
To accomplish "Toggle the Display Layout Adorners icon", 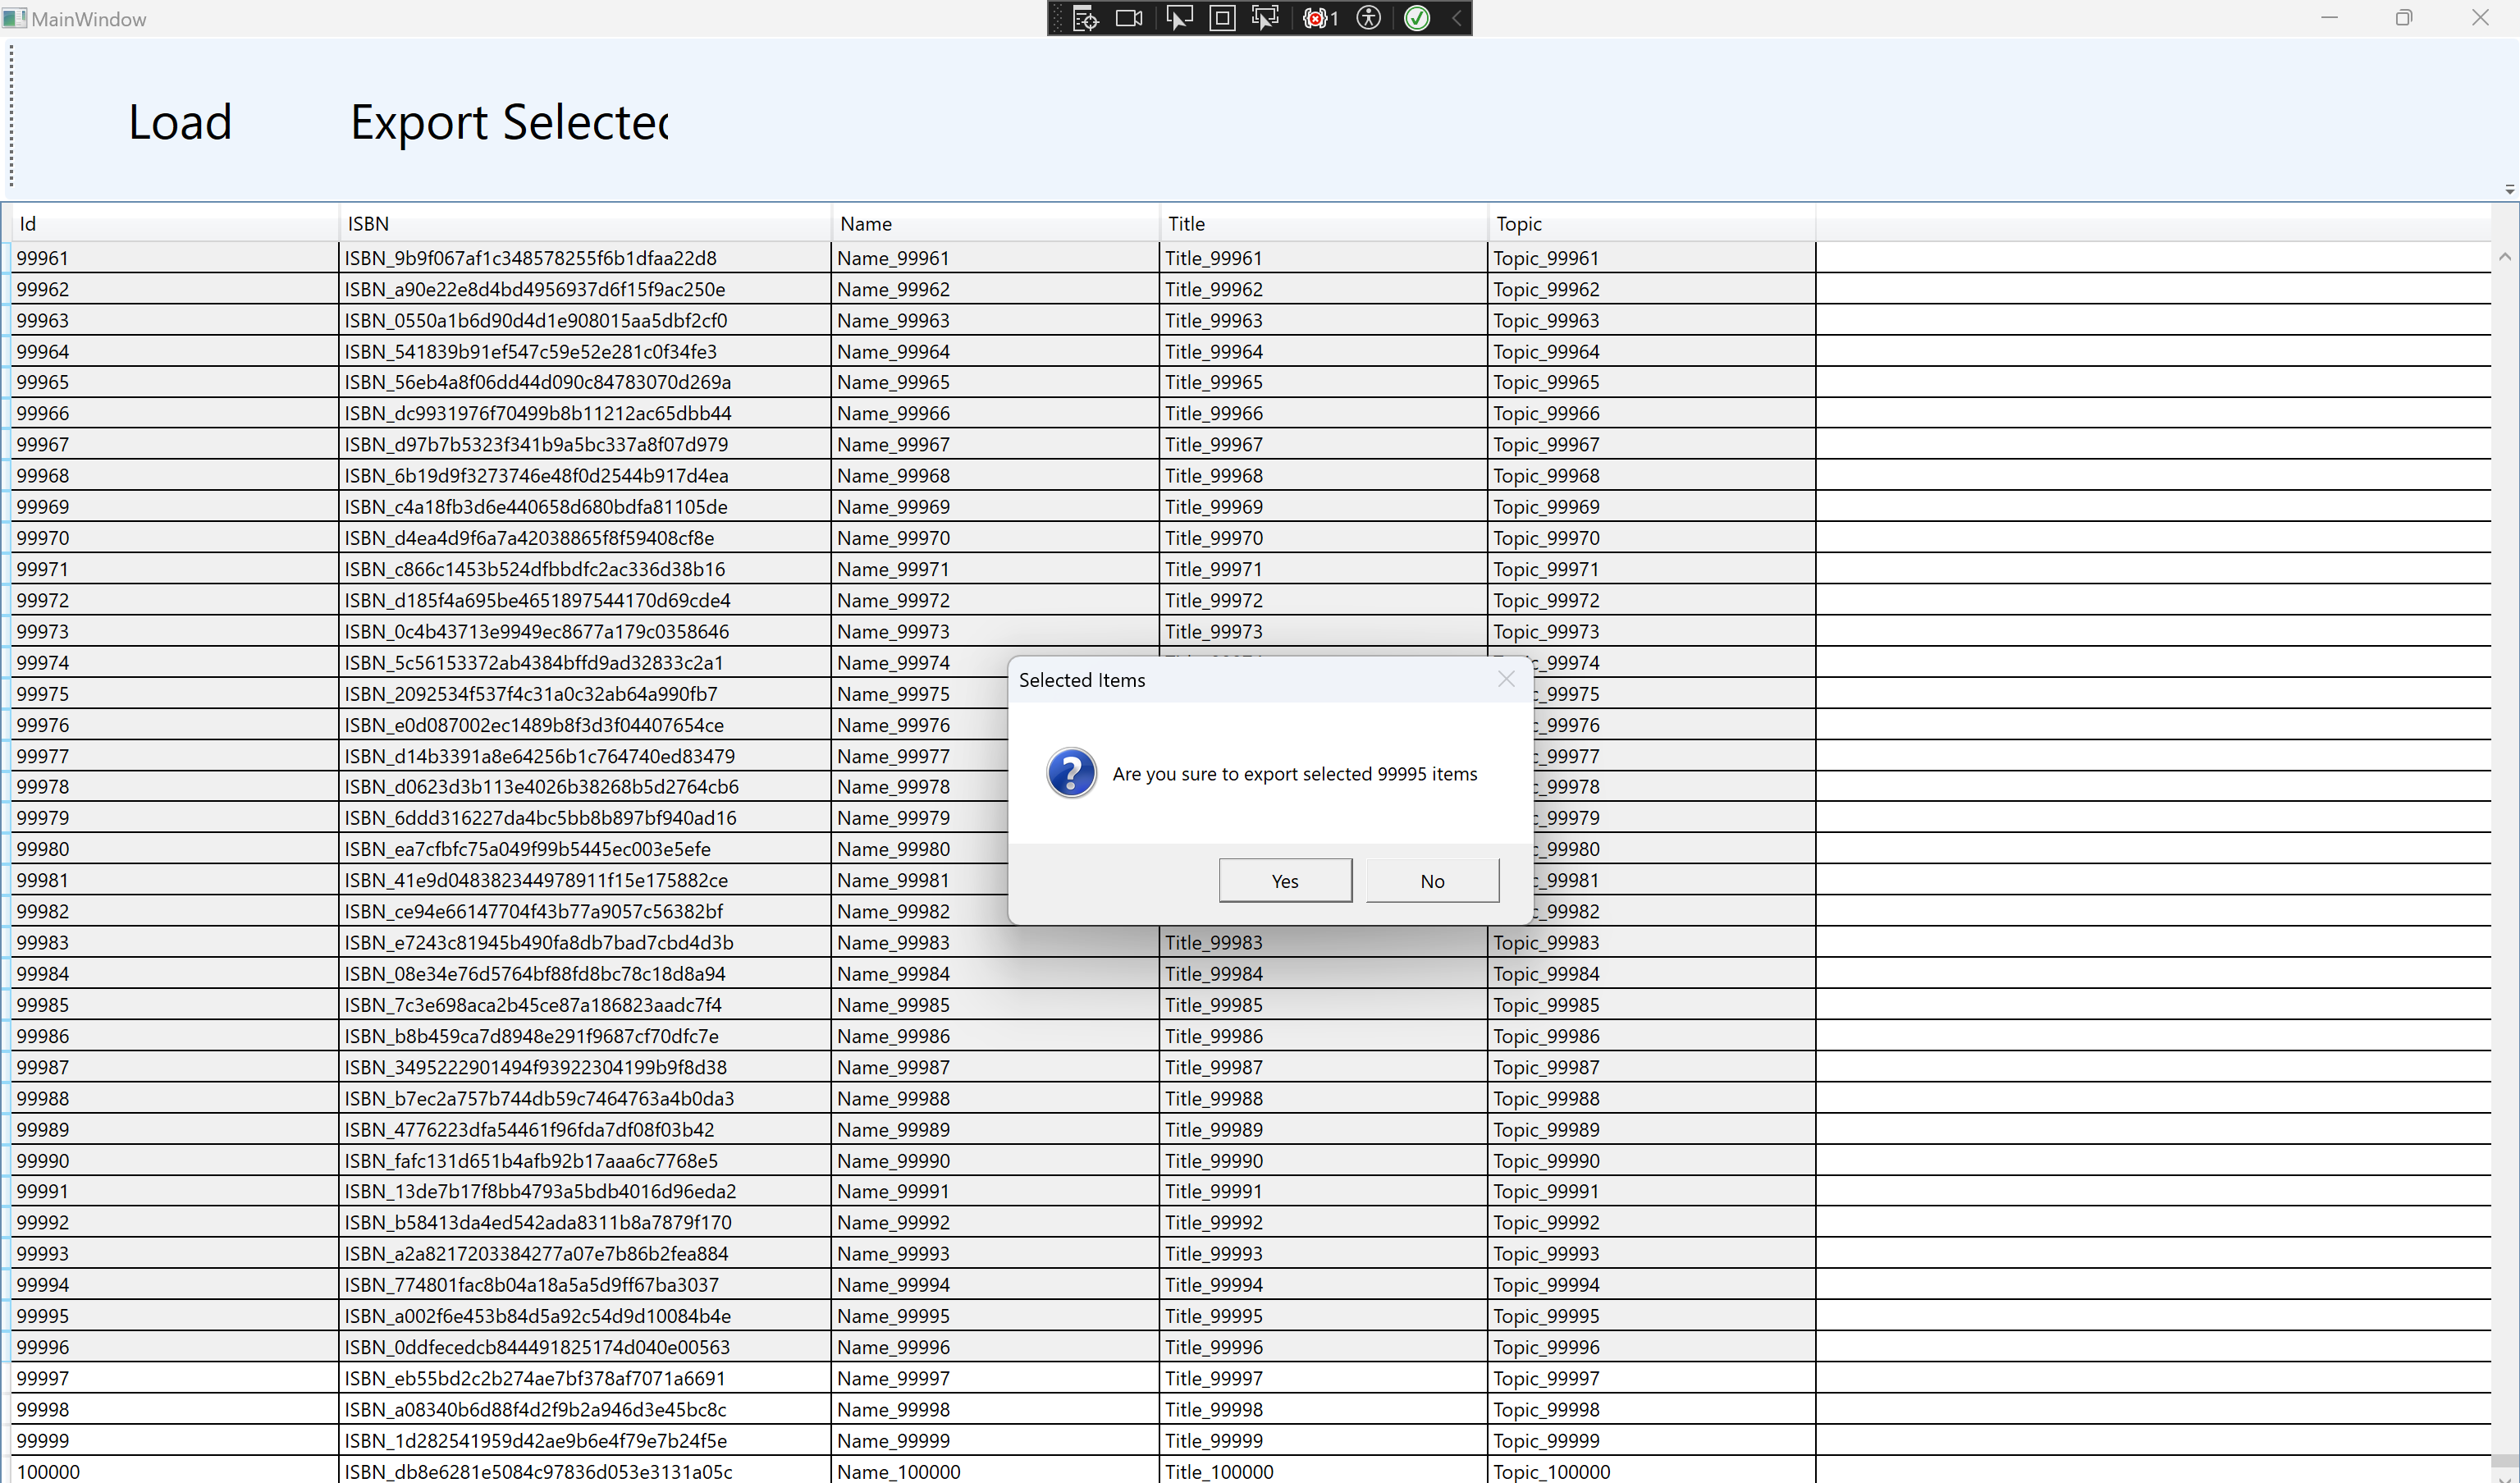I will click(1222, 18).
